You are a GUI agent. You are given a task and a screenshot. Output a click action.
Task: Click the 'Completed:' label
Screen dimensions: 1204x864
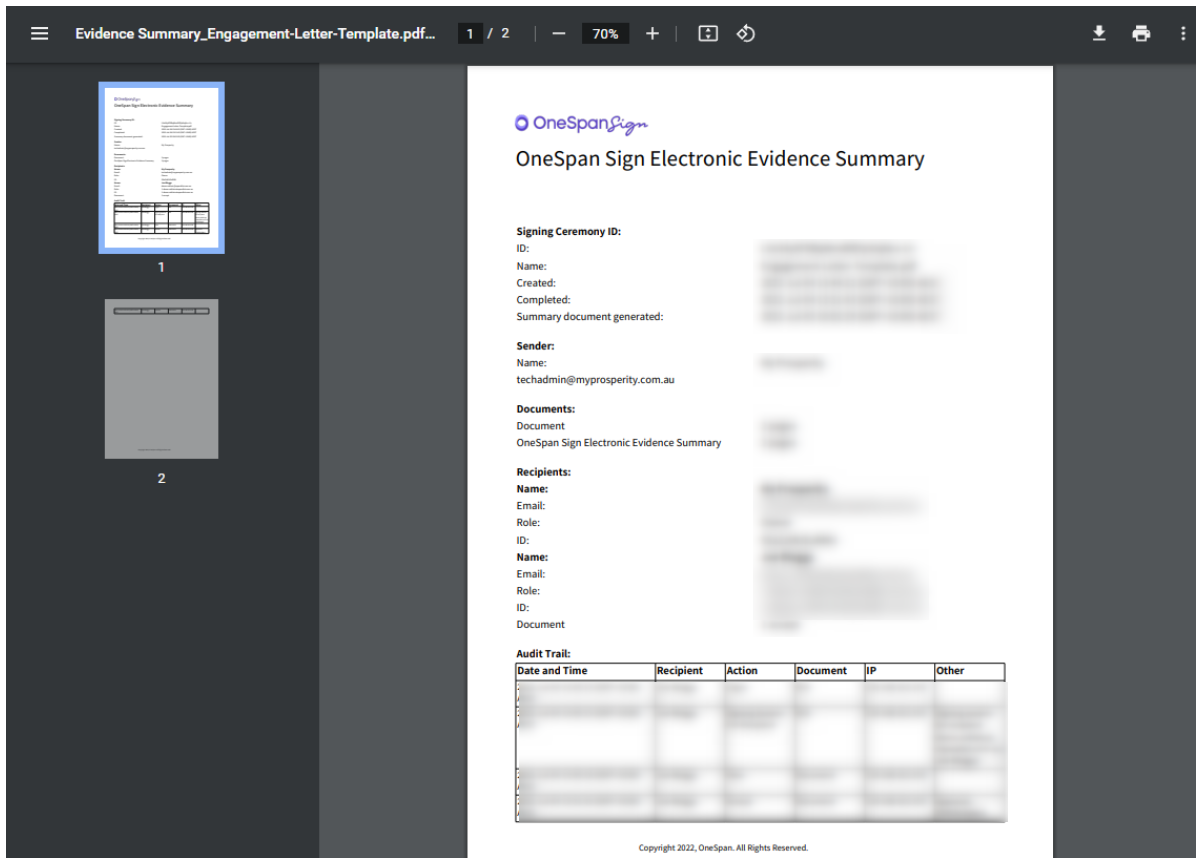point(543,300)
